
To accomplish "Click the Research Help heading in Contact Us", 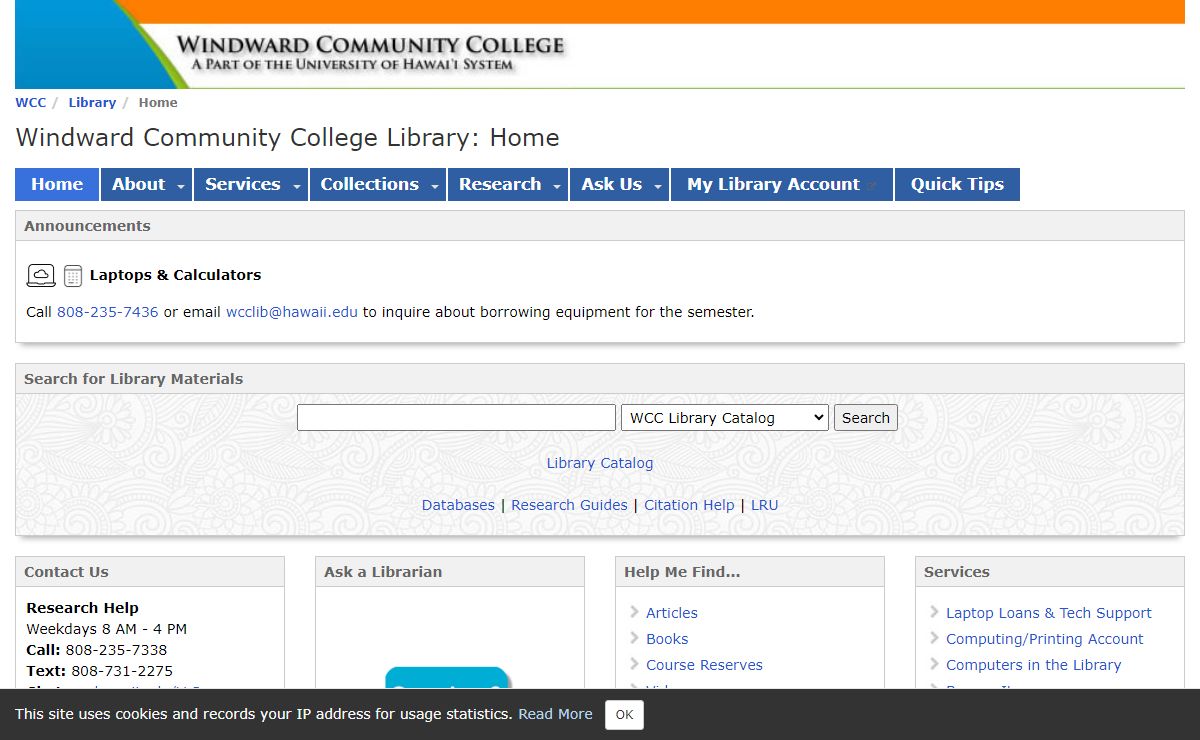I will tap(82, 608).
